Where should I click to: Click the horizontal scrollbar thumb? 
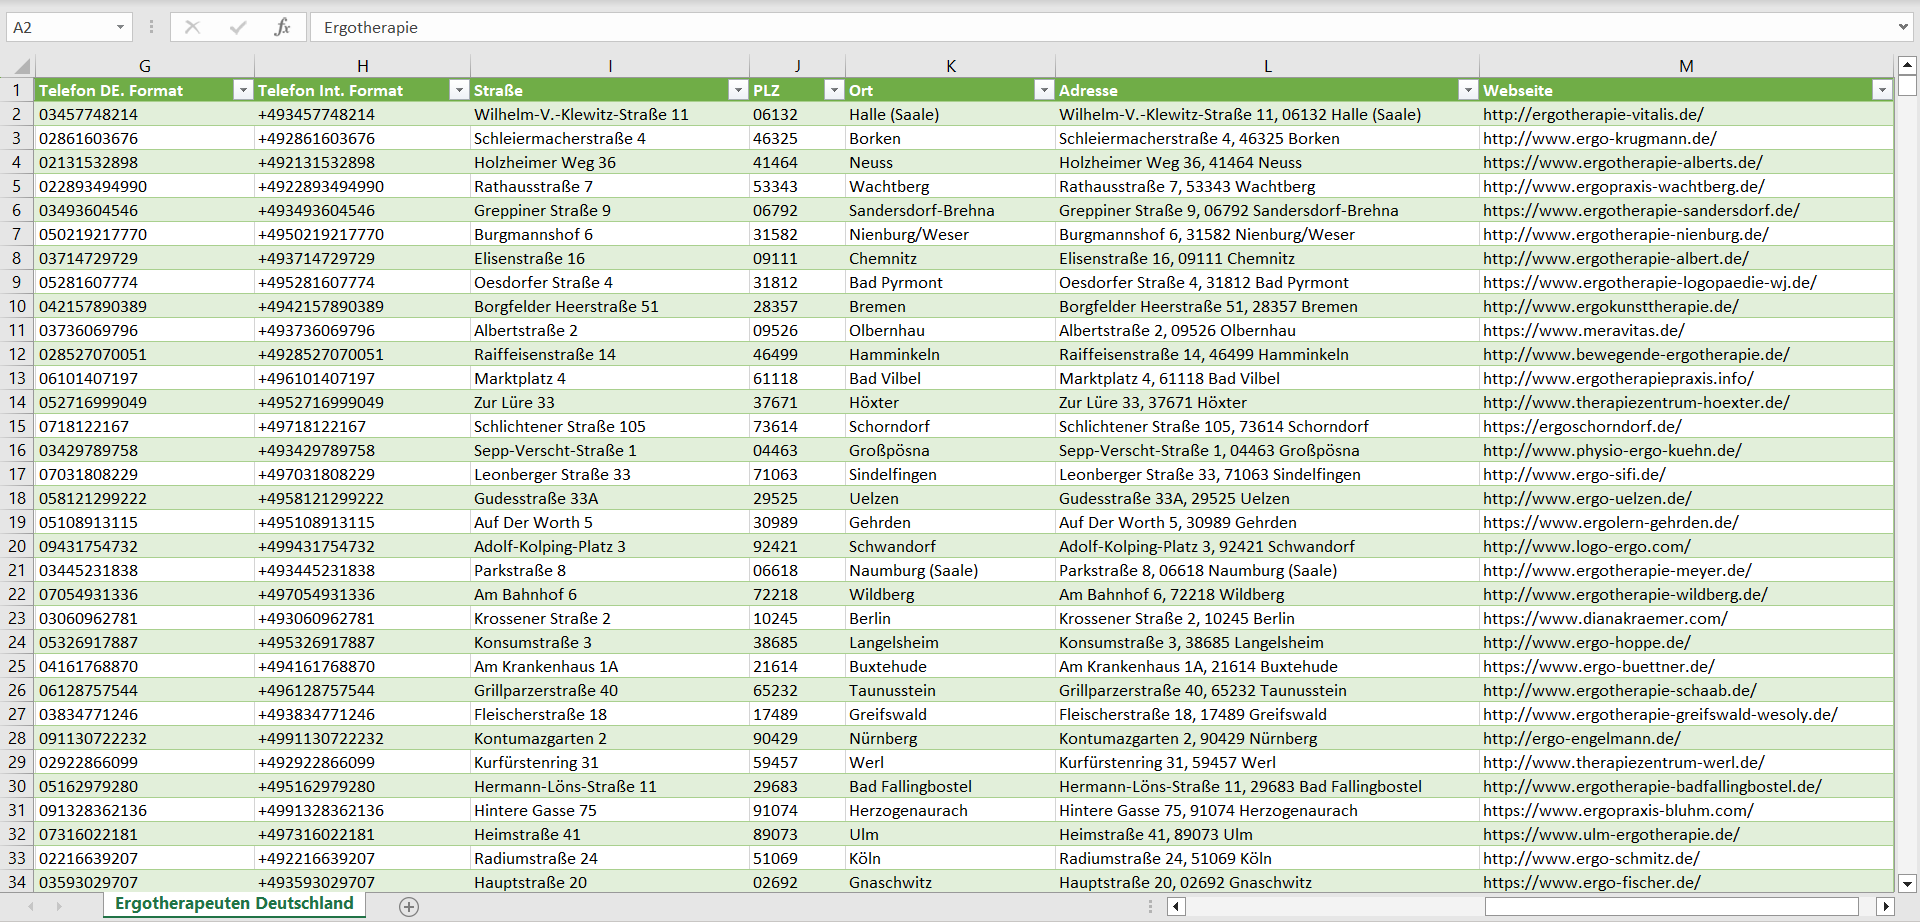click(x=1671, y=906)
